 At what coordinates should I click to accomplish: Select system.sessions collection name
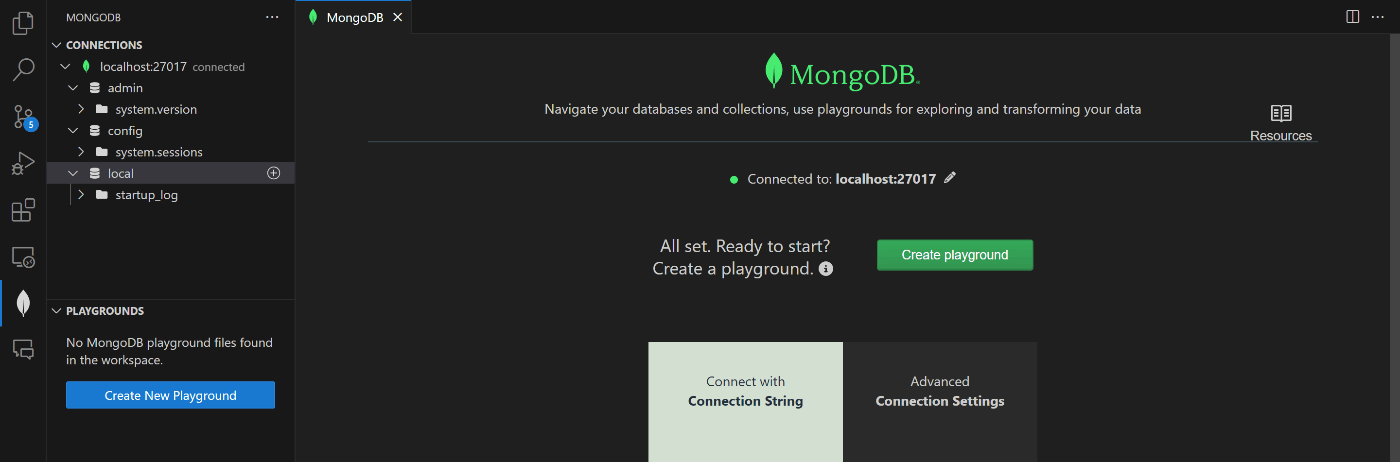(x=159, y=152)
